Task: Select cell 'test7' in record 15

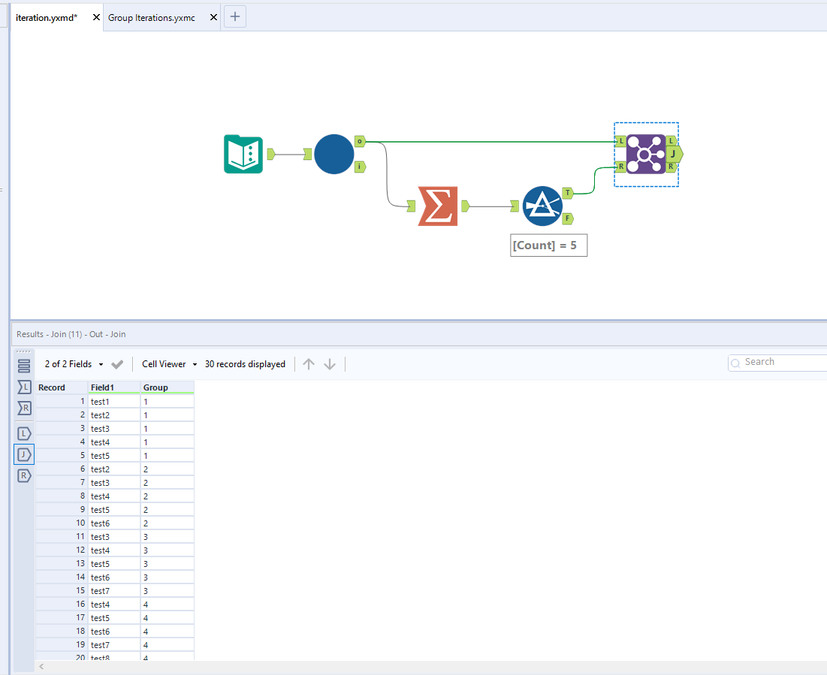Action: coord(114,591)
